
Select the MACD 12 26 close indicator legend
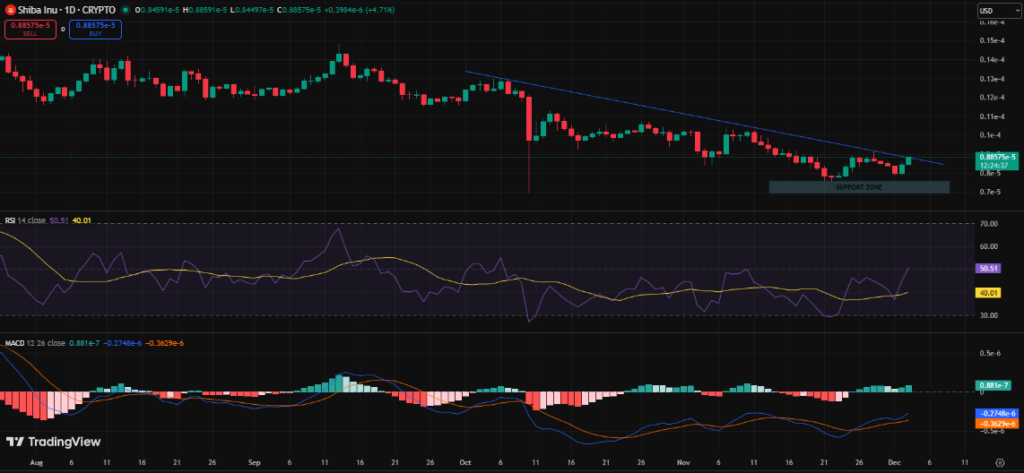pyautogui.click(x=35, y=342)
